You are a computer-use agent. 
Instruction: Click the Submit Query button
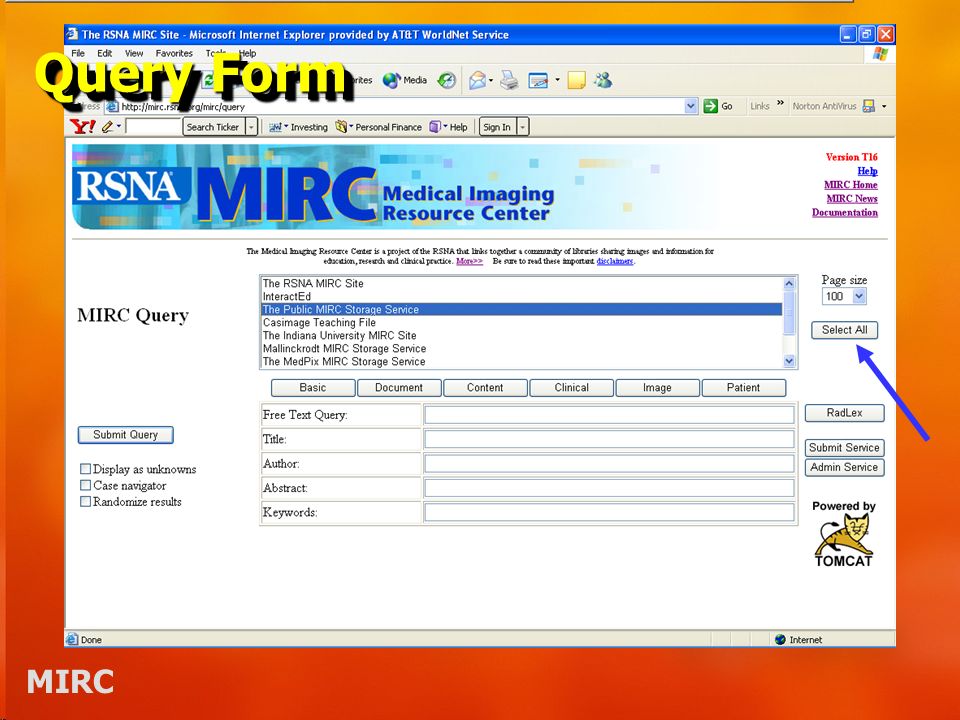[126, 435]
